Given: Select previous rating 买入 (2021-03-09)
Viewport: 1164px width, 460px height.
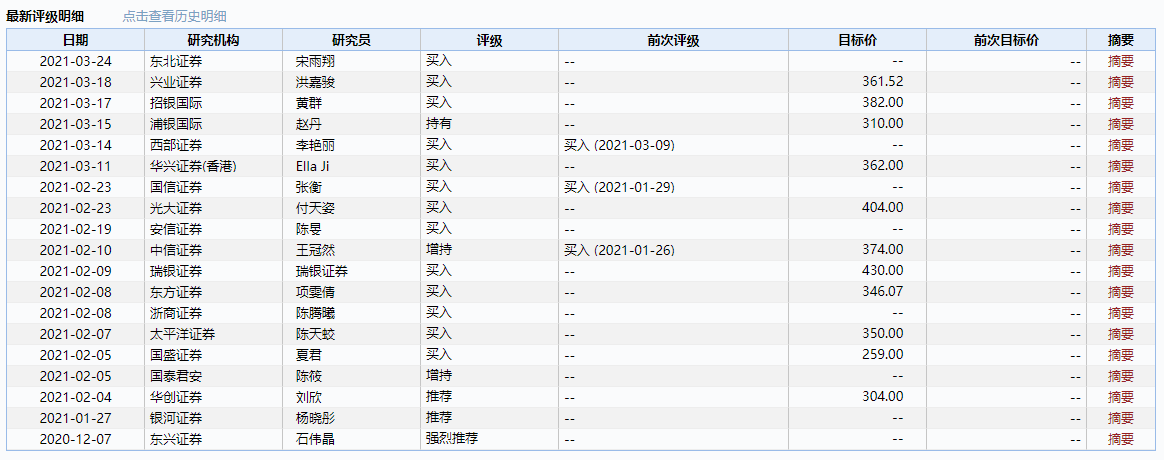Looking at the screenshot, I should [x=619, y=145].
